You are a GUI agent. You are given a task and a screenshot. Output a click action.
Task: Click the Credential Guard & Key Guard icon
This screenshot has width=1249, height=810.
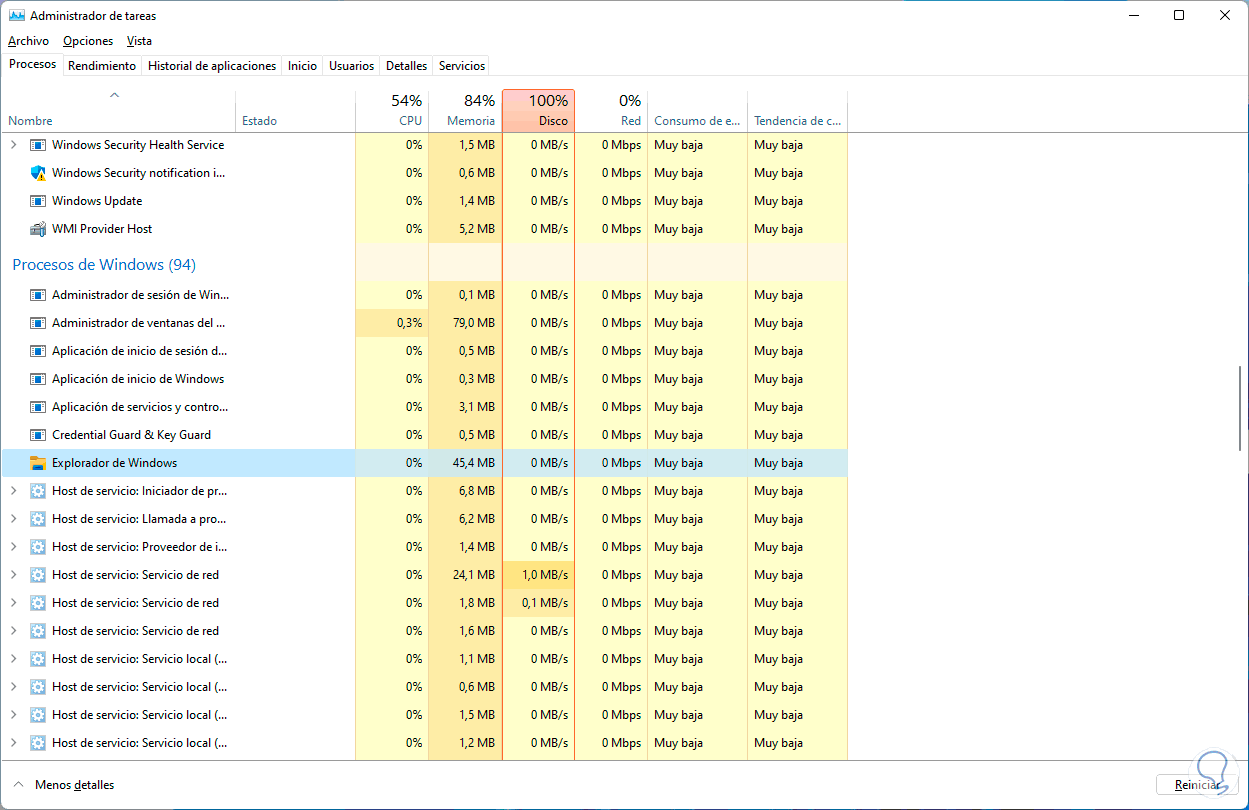pyautogui.click(x=38, y=435)
